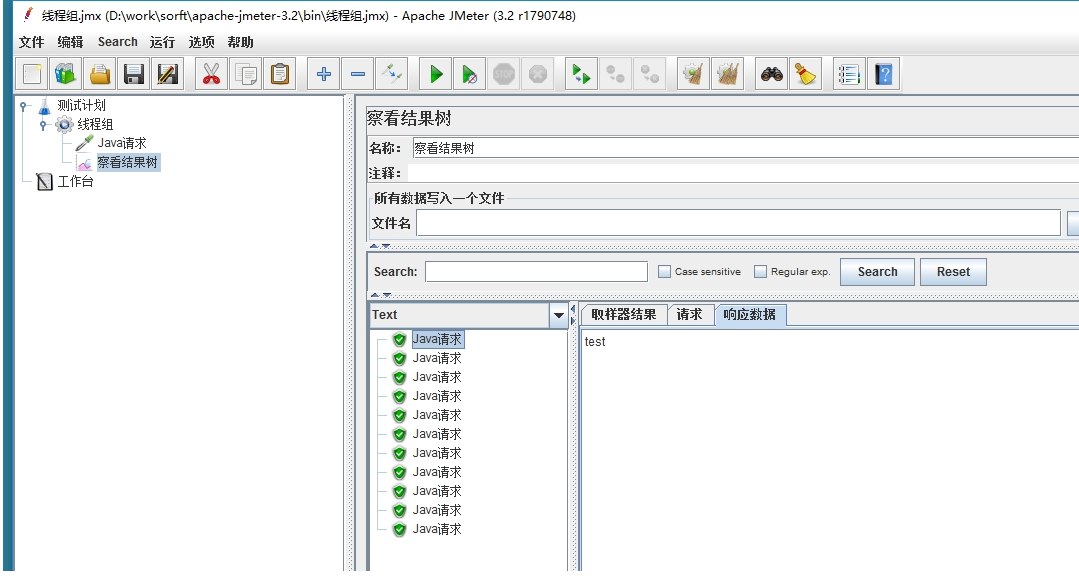The width and height of the screenshot is (1079, 584).
Task: Open the 帮助 menu
Action: tap(241, 42)
